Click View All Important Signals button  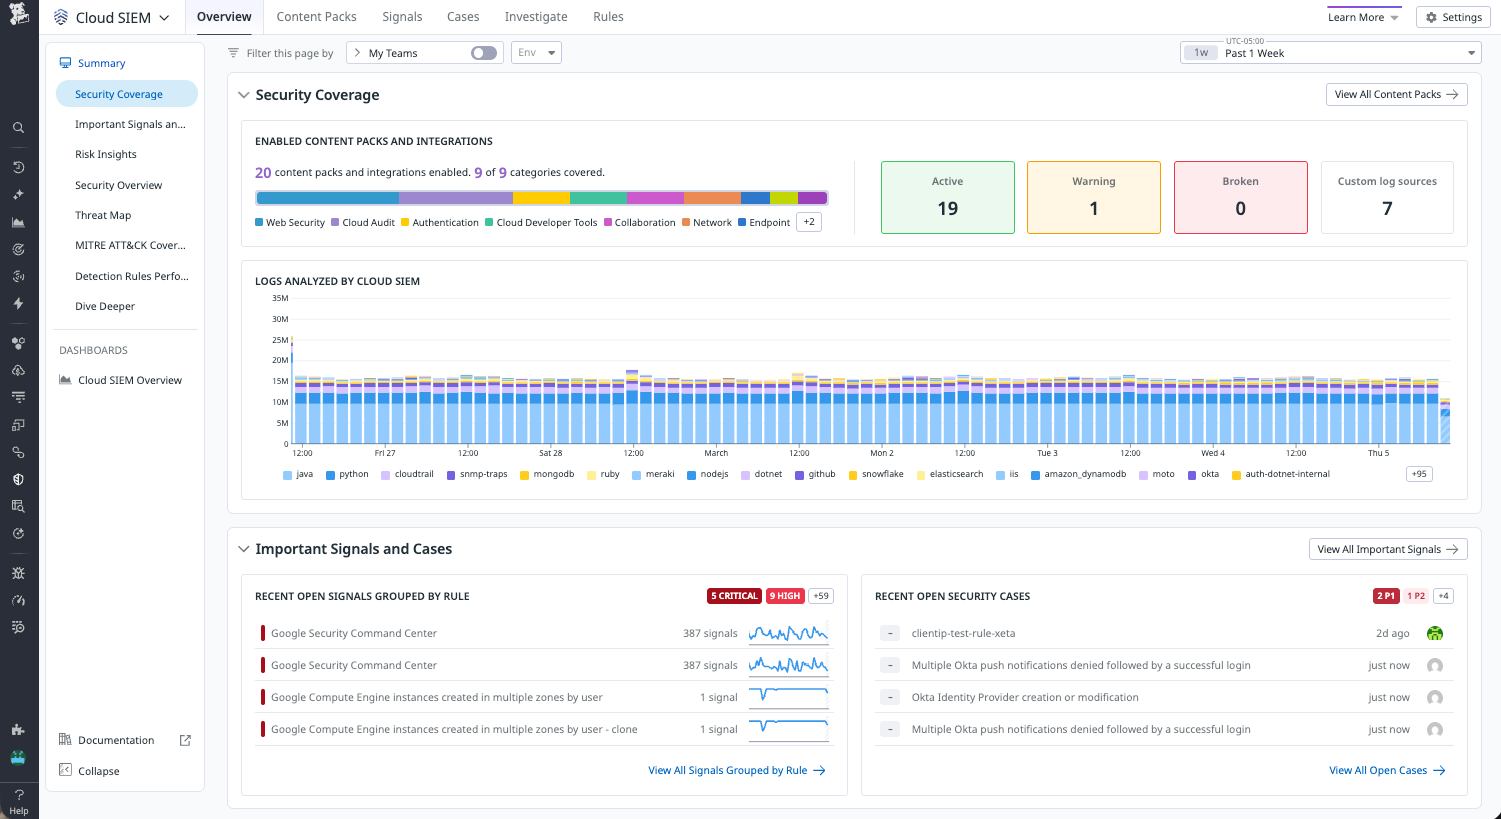point(1388,549)
